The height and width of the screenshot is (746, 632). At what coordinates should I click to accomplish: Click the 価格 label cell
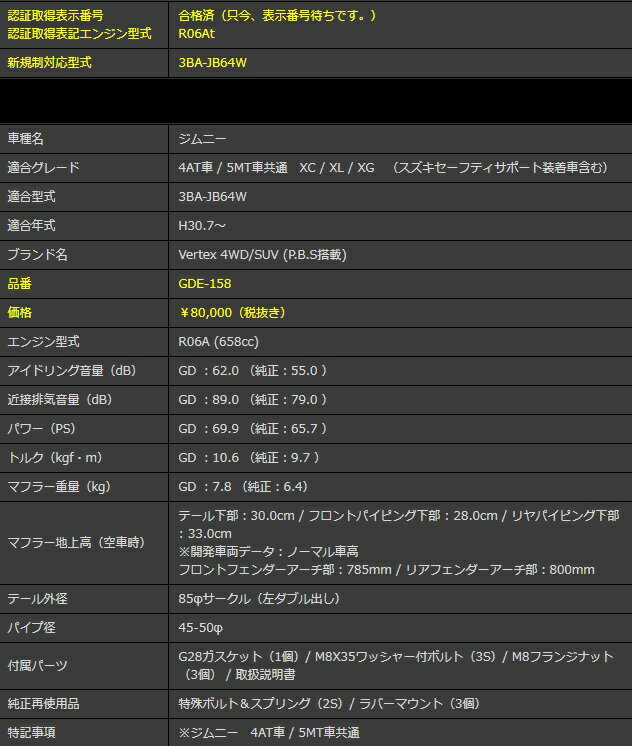tap(22, 312)
